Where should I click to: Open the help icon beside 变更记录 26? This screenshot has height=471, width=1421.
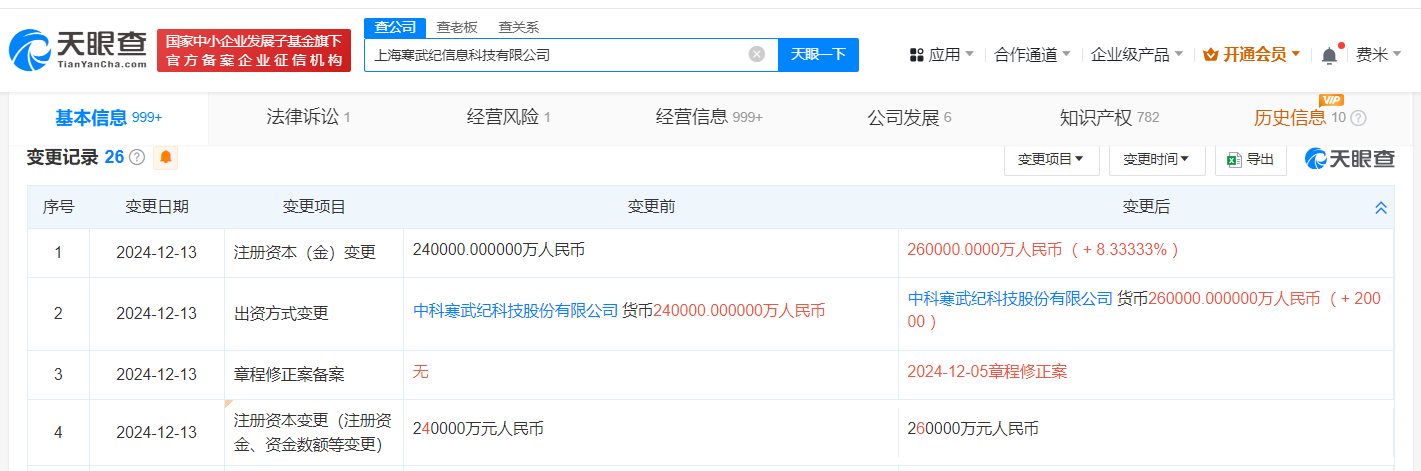[x=137, y=157]
